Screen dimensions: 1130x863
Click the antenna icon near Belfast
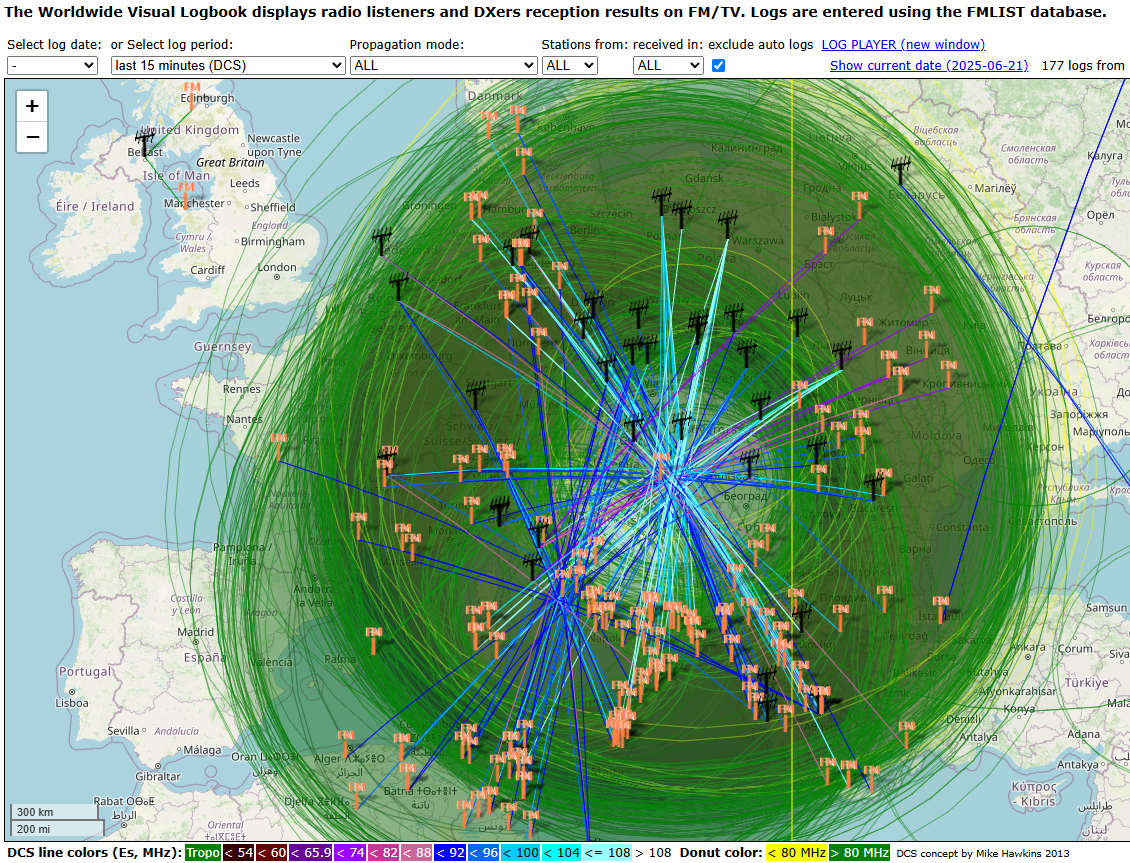pyautogui.click(x=144, y=141)
